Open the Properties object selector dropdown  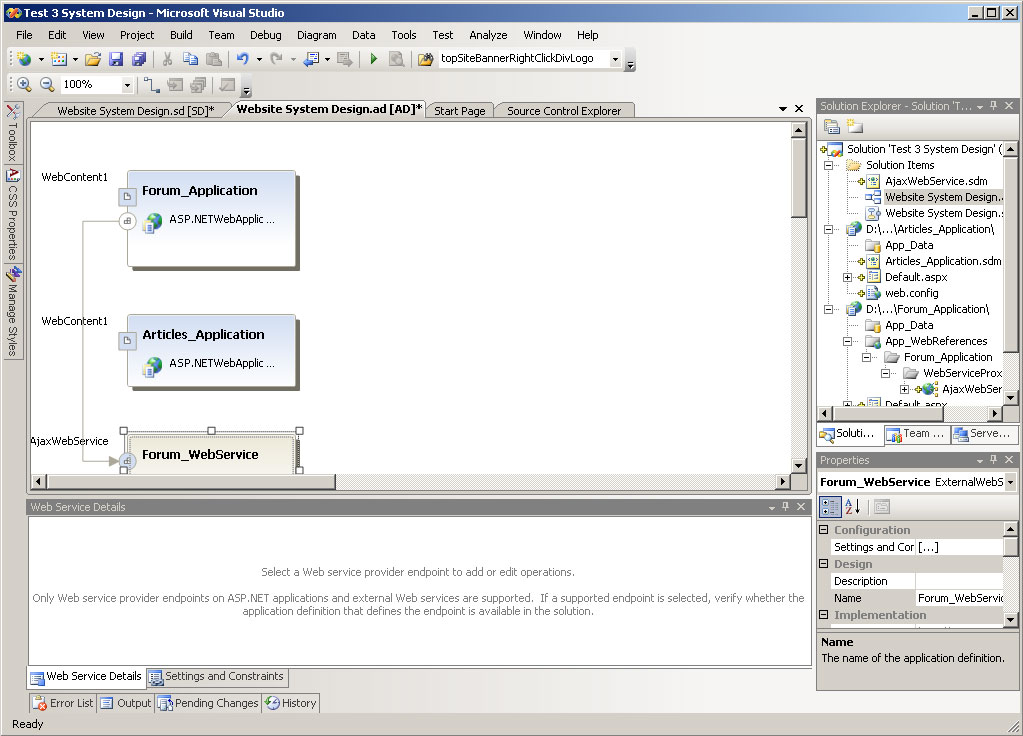coord(1010,482)
